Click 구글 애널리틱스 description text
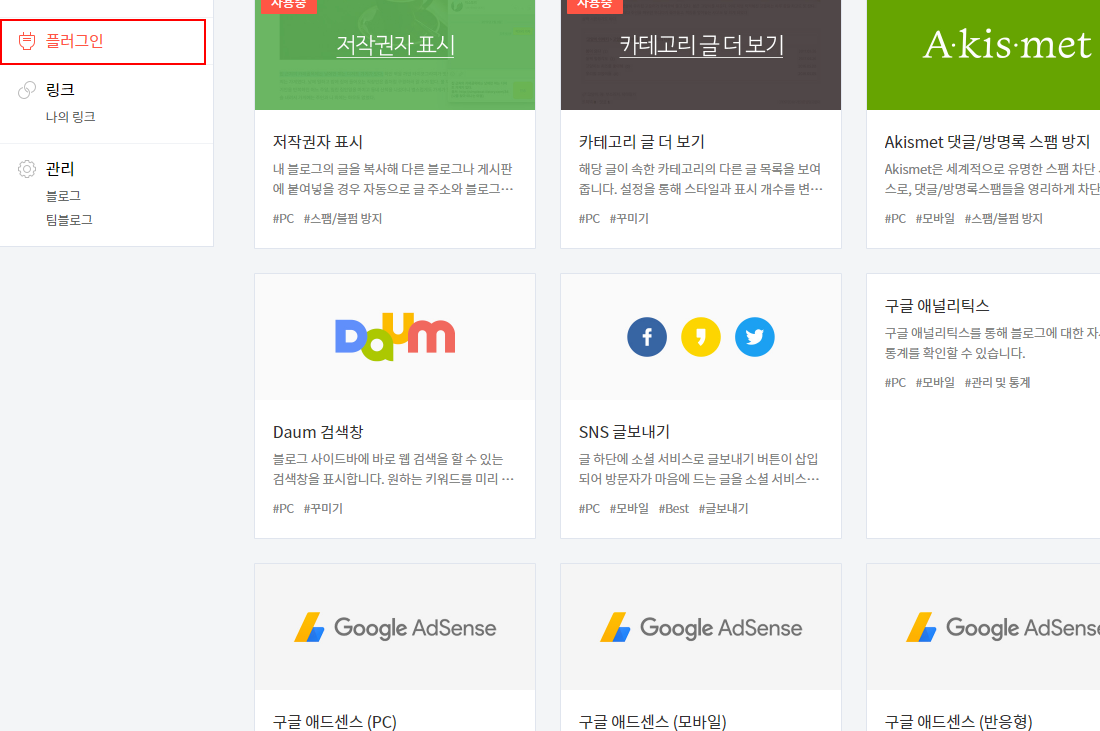The height and width of the screenshot is (731, 1100). [x=992, y=343]
